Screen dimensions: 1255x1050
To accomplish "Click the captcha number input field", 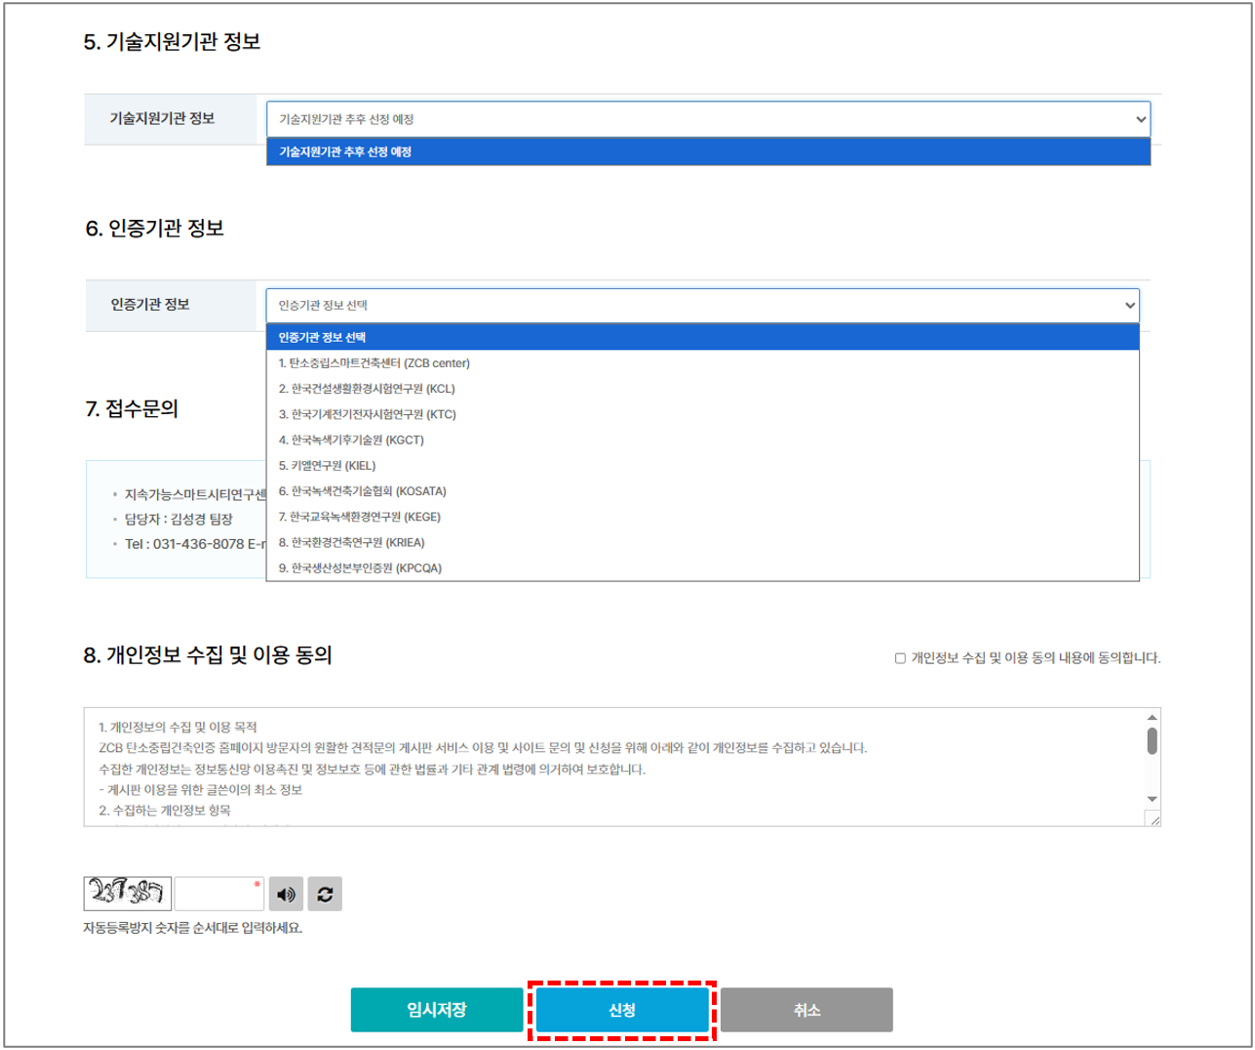I will [x=219, y=894].
